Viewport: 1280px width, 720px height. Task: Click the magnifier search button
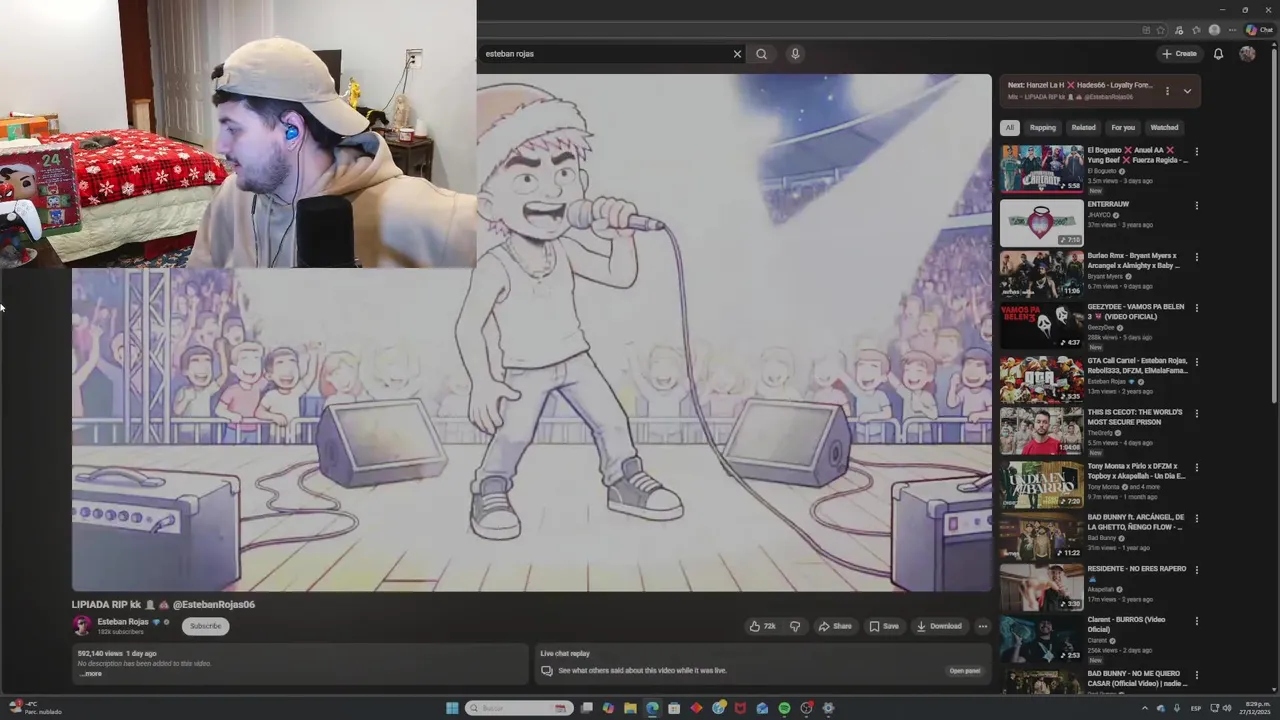point(761,54)
